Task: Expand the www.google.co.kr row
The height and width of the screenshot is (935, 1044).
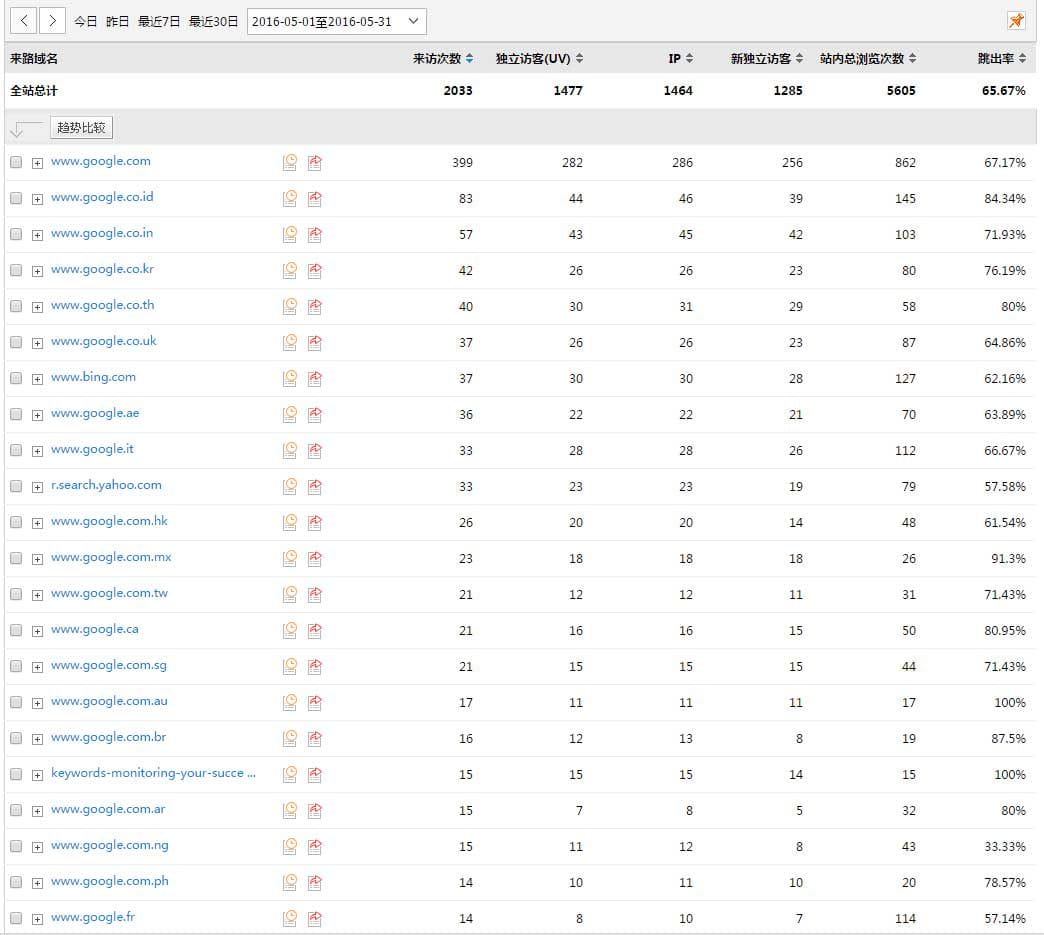Action: tap(37, 271)
